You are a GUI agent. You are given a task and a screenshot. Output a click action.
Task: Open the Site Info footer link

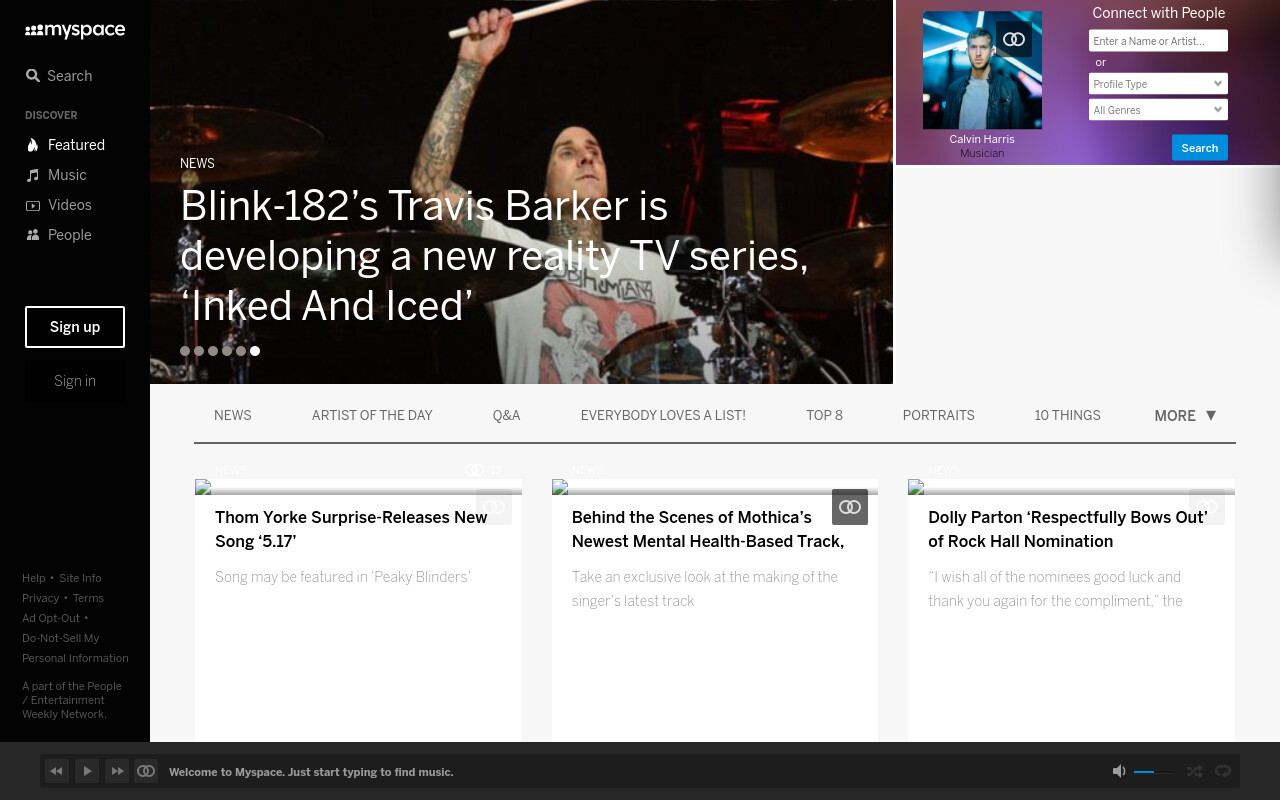pyautogui.click(x=80, y=578)
